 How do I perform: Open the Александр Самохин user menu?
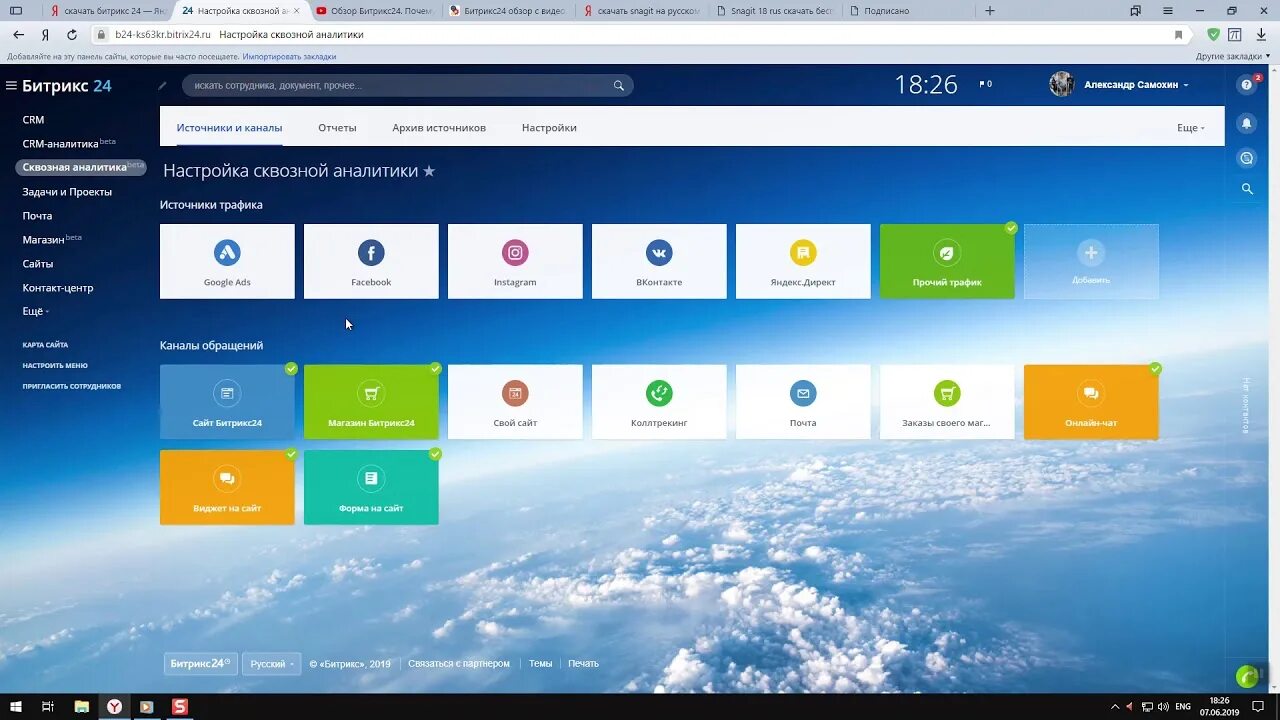click(x=1119, y=85)
